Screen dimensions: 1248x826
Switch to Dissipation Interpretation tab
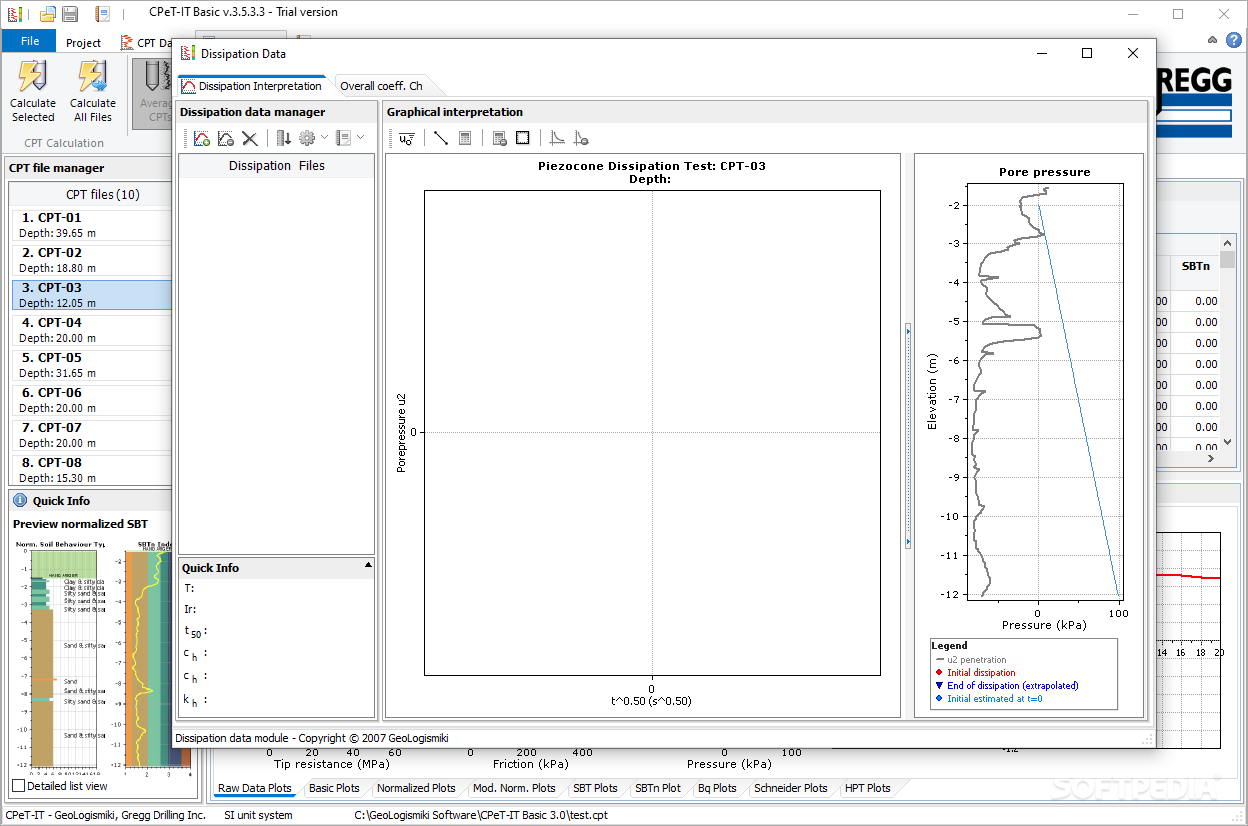252,86
